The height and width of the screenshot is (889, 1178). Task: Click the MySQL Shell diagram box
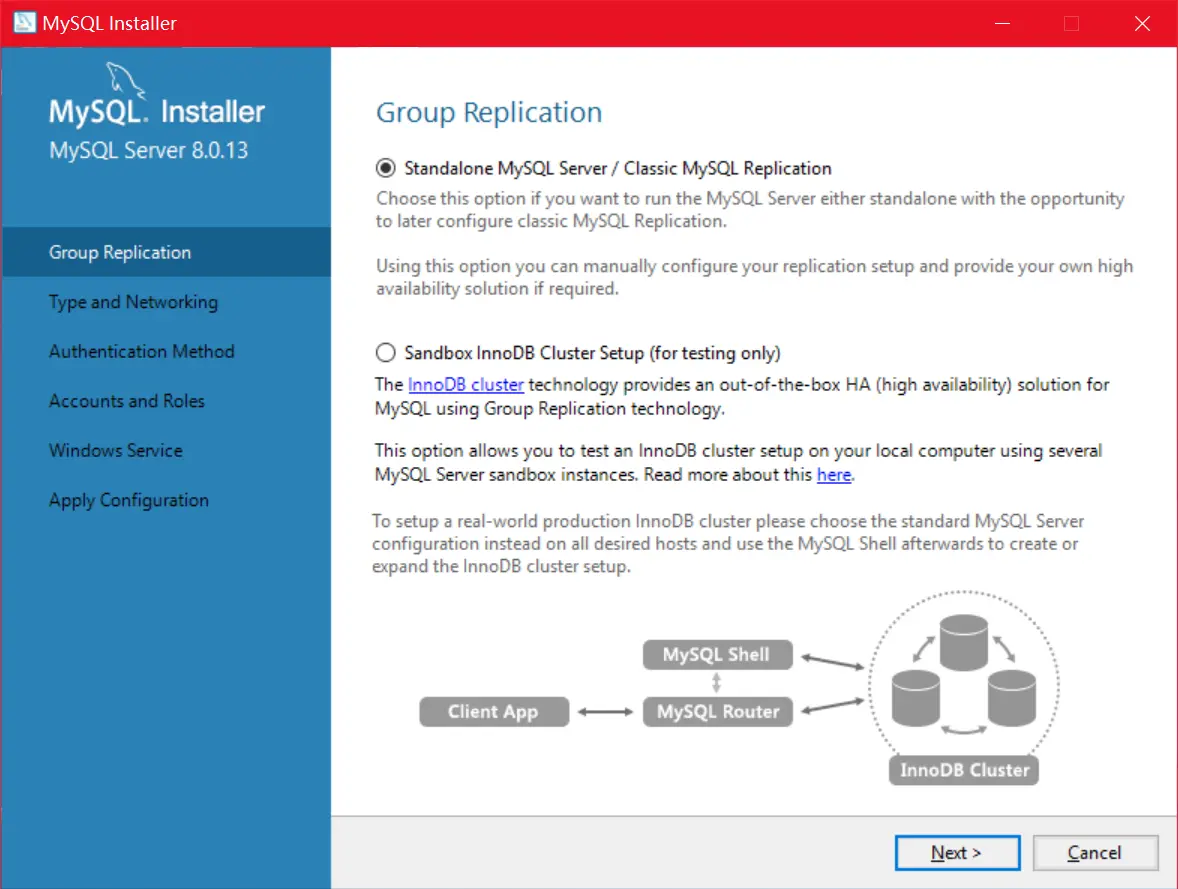(717, 655)
